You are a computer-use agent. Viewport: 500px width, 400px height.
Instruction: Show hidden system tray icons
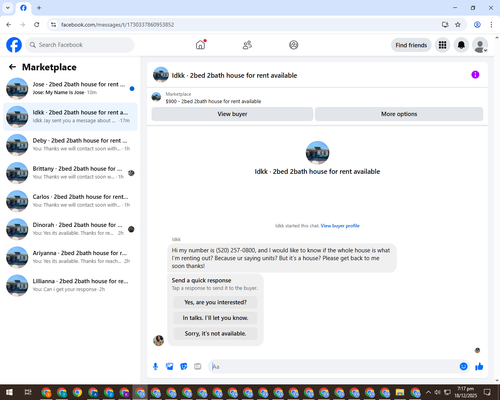click(428, 392)
